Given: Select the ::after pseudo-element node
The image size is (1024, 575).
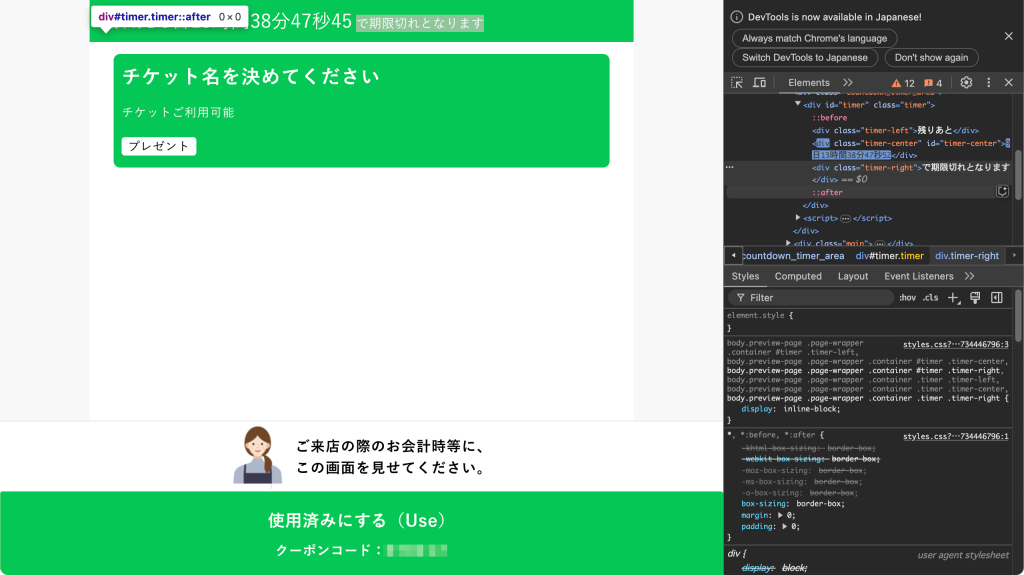Looking at the screenshot, I should pos(827,192).
